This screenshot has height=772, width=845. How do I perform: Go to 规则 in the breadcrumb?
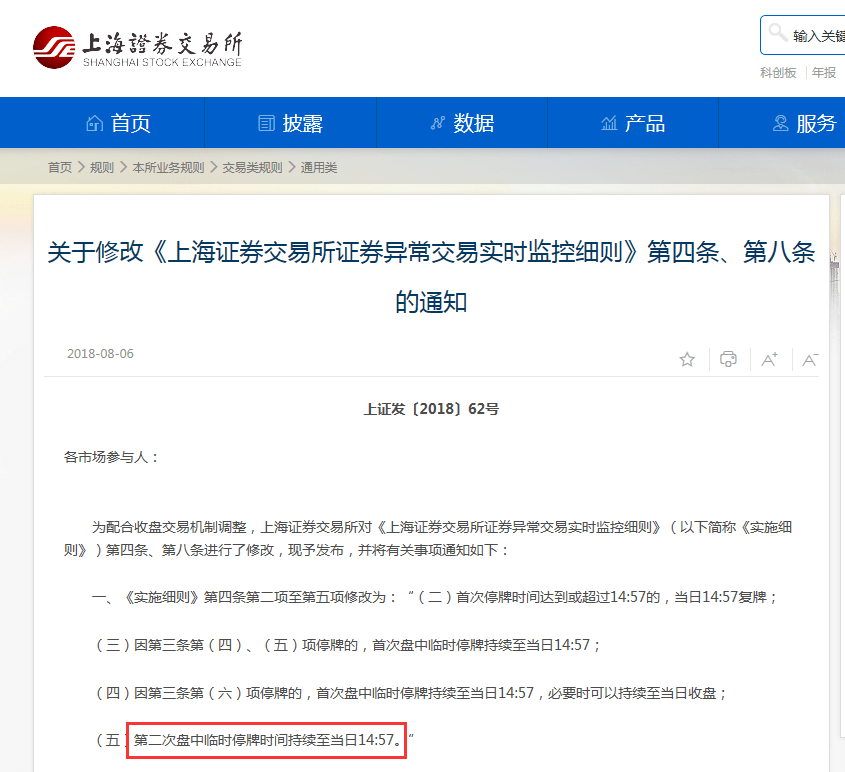(102, 168)
